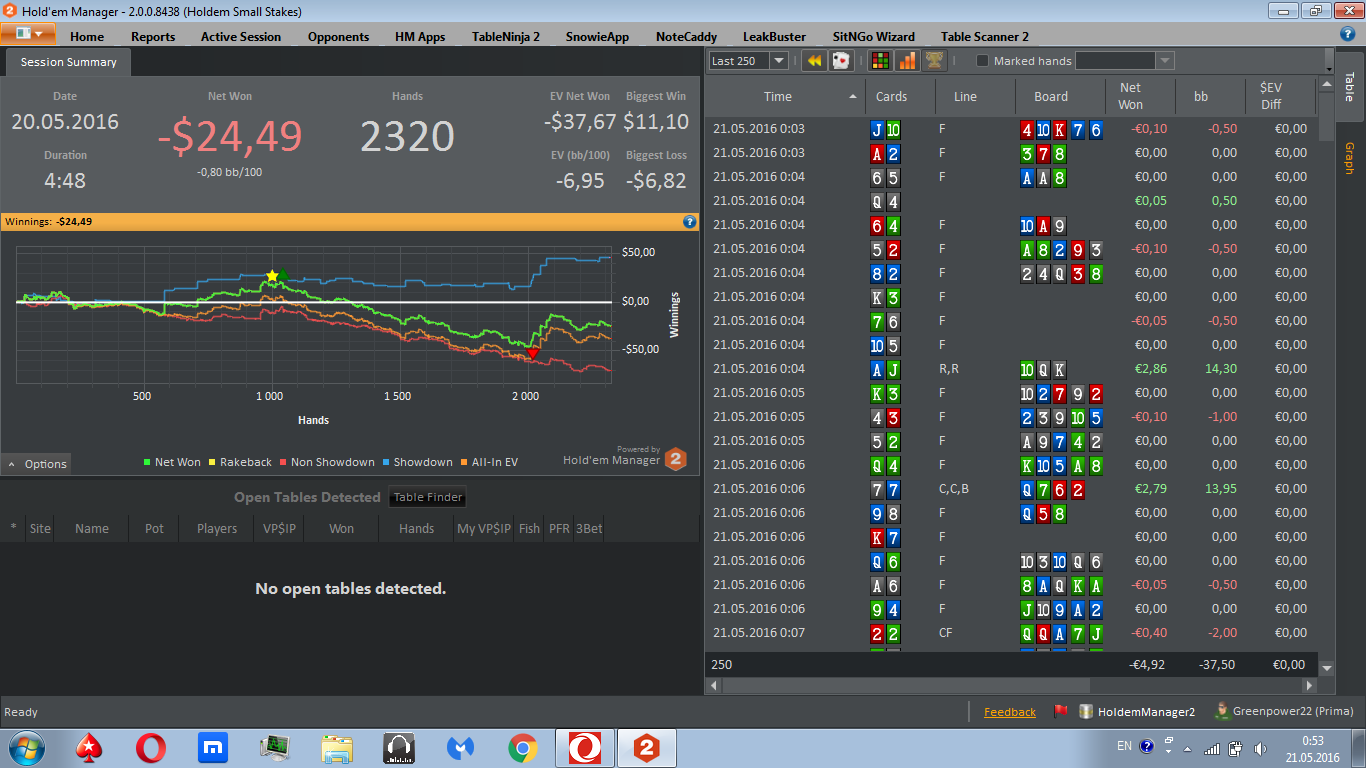Open the Table Finder

[427, 497]
